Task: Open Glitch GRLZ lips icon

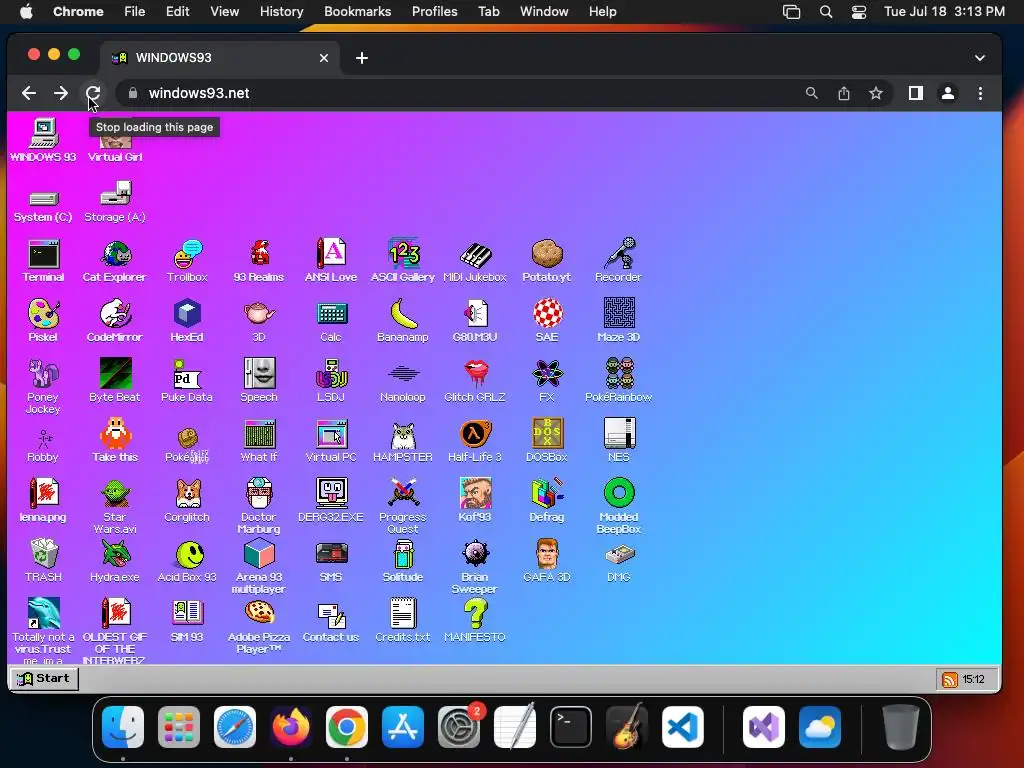Action: click(475, 381)
